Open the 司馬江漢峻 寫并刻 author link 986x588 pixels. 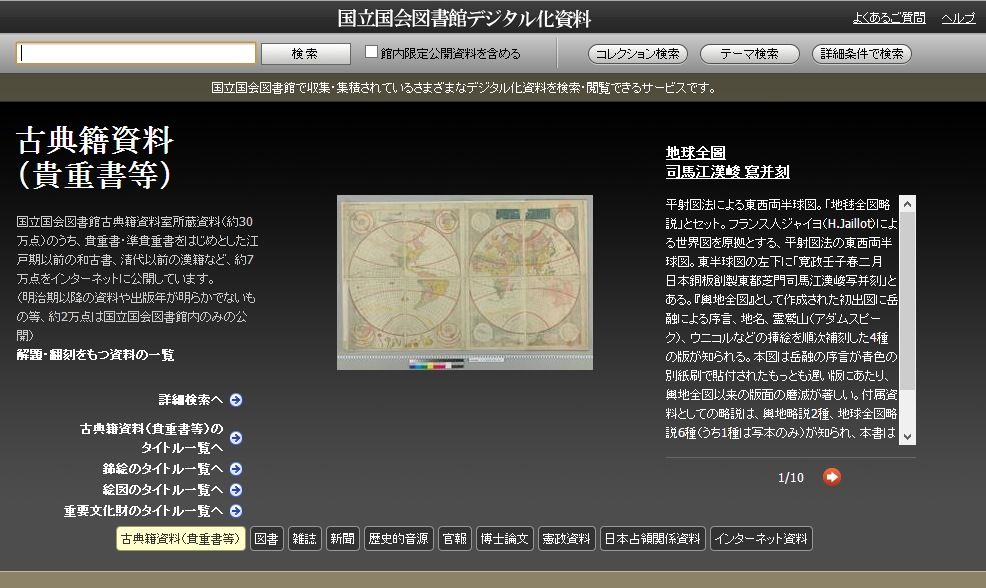[x=728, y=172]
